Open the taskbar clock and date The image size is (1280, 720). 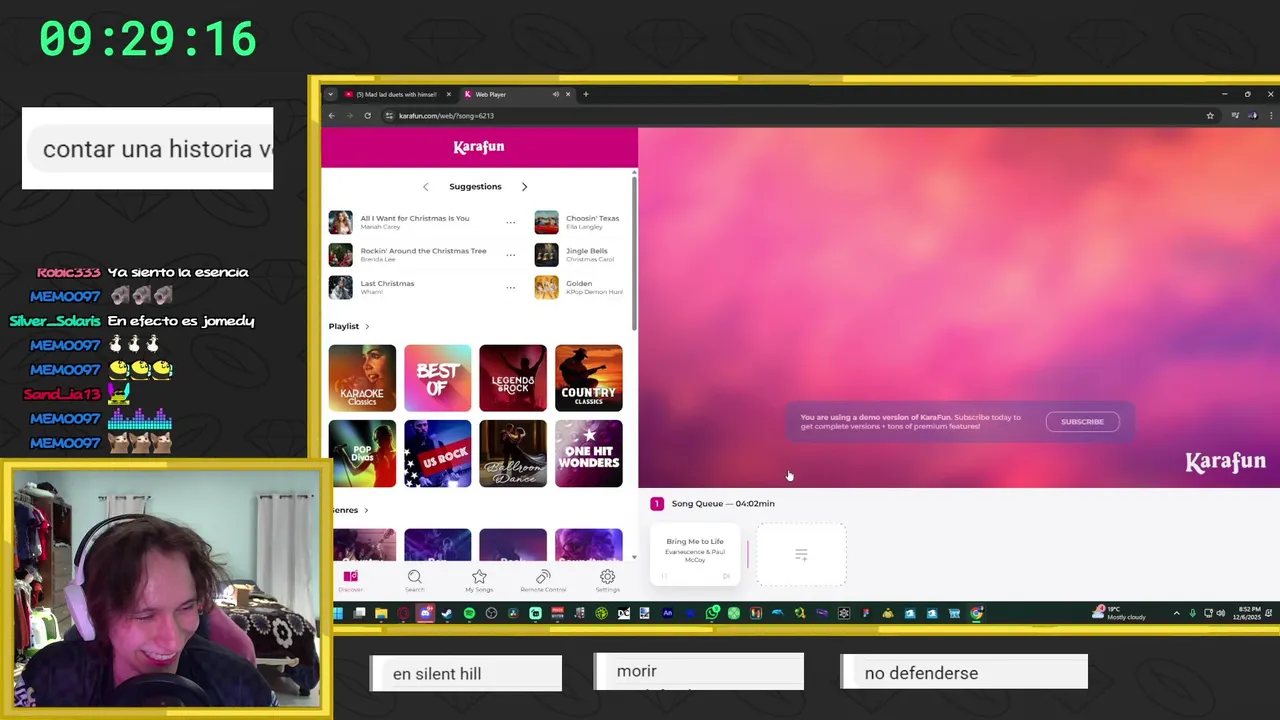(1248, 613)
